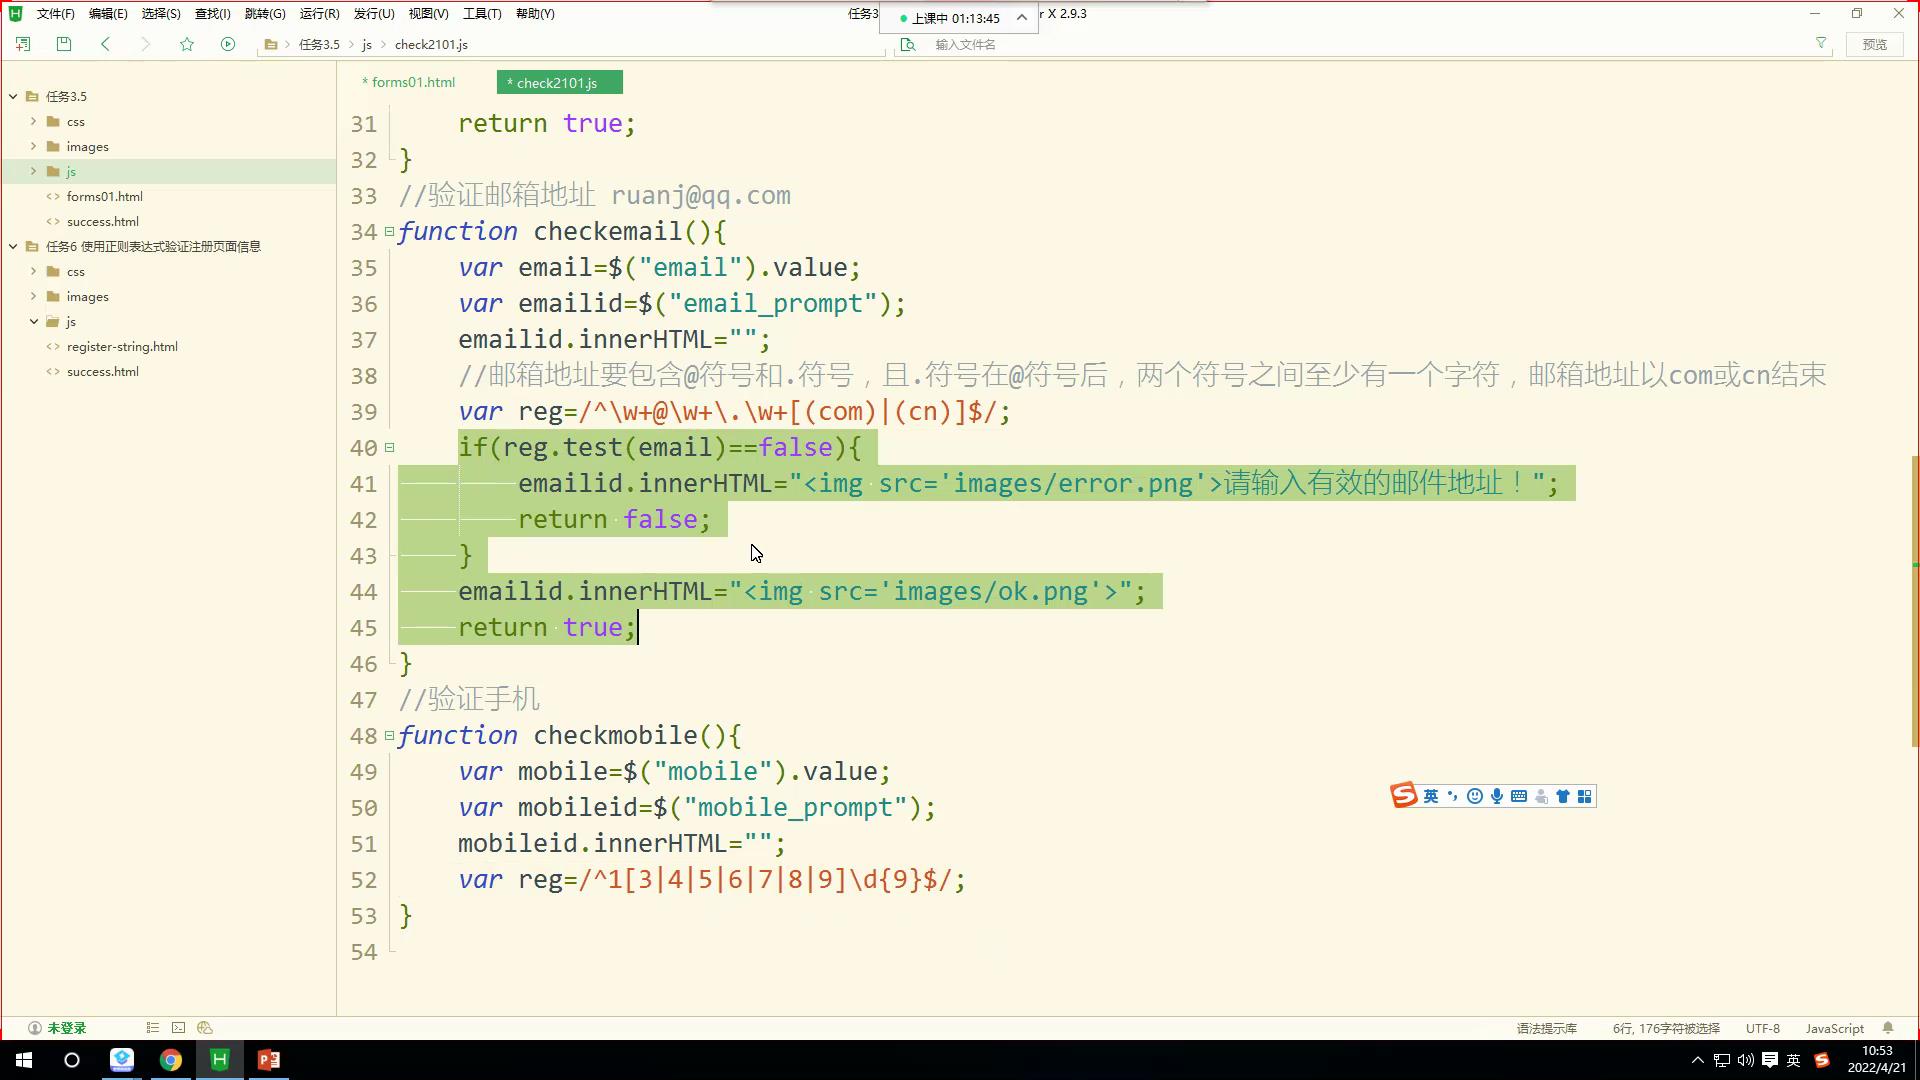Click the outline list icon in status bar
Viewport: 1920px width, 1080px height.
point(152,1028)
